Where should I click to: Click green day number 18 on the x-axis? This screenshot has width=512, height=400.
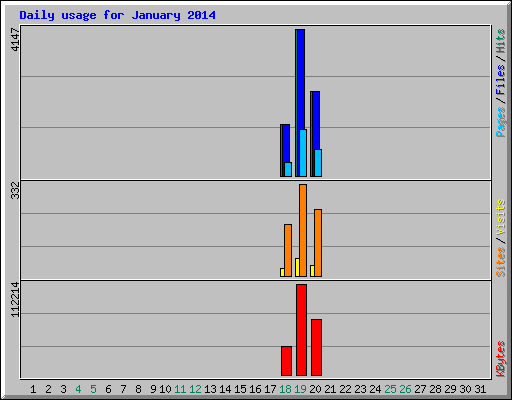[285, 389]
